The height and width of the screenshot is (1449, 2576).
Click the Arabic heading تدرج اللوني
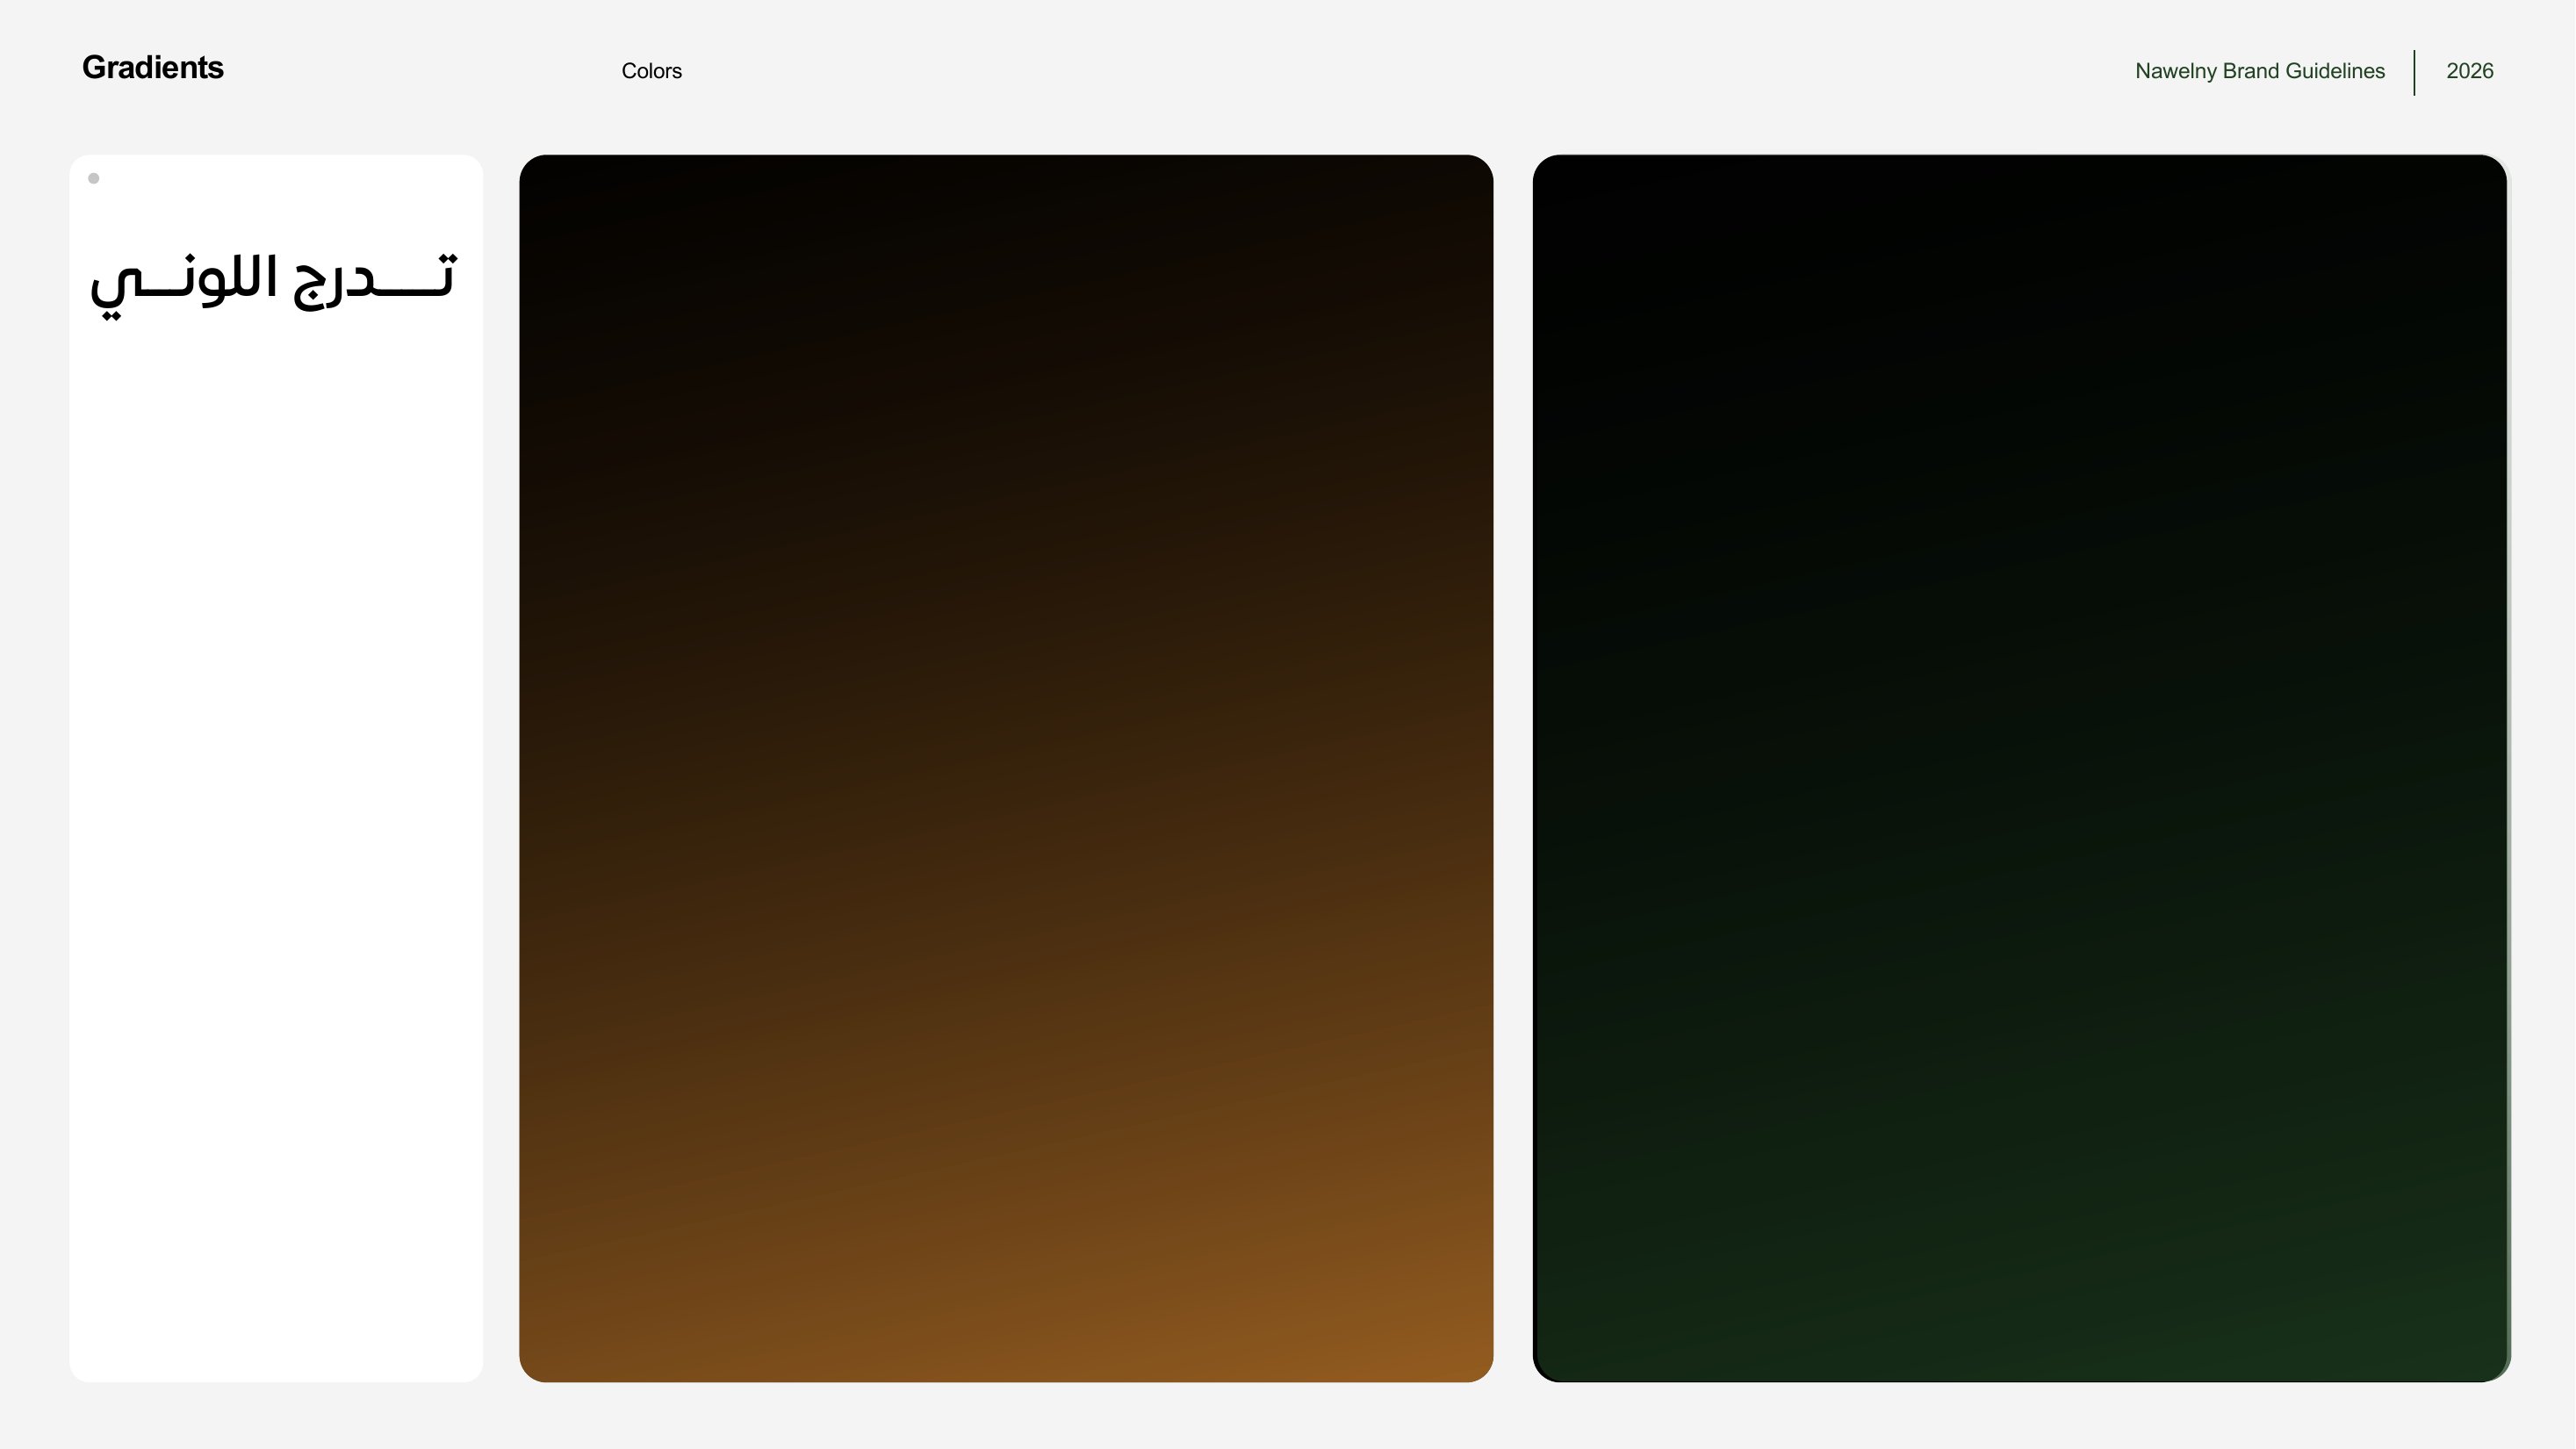(274, 285)
